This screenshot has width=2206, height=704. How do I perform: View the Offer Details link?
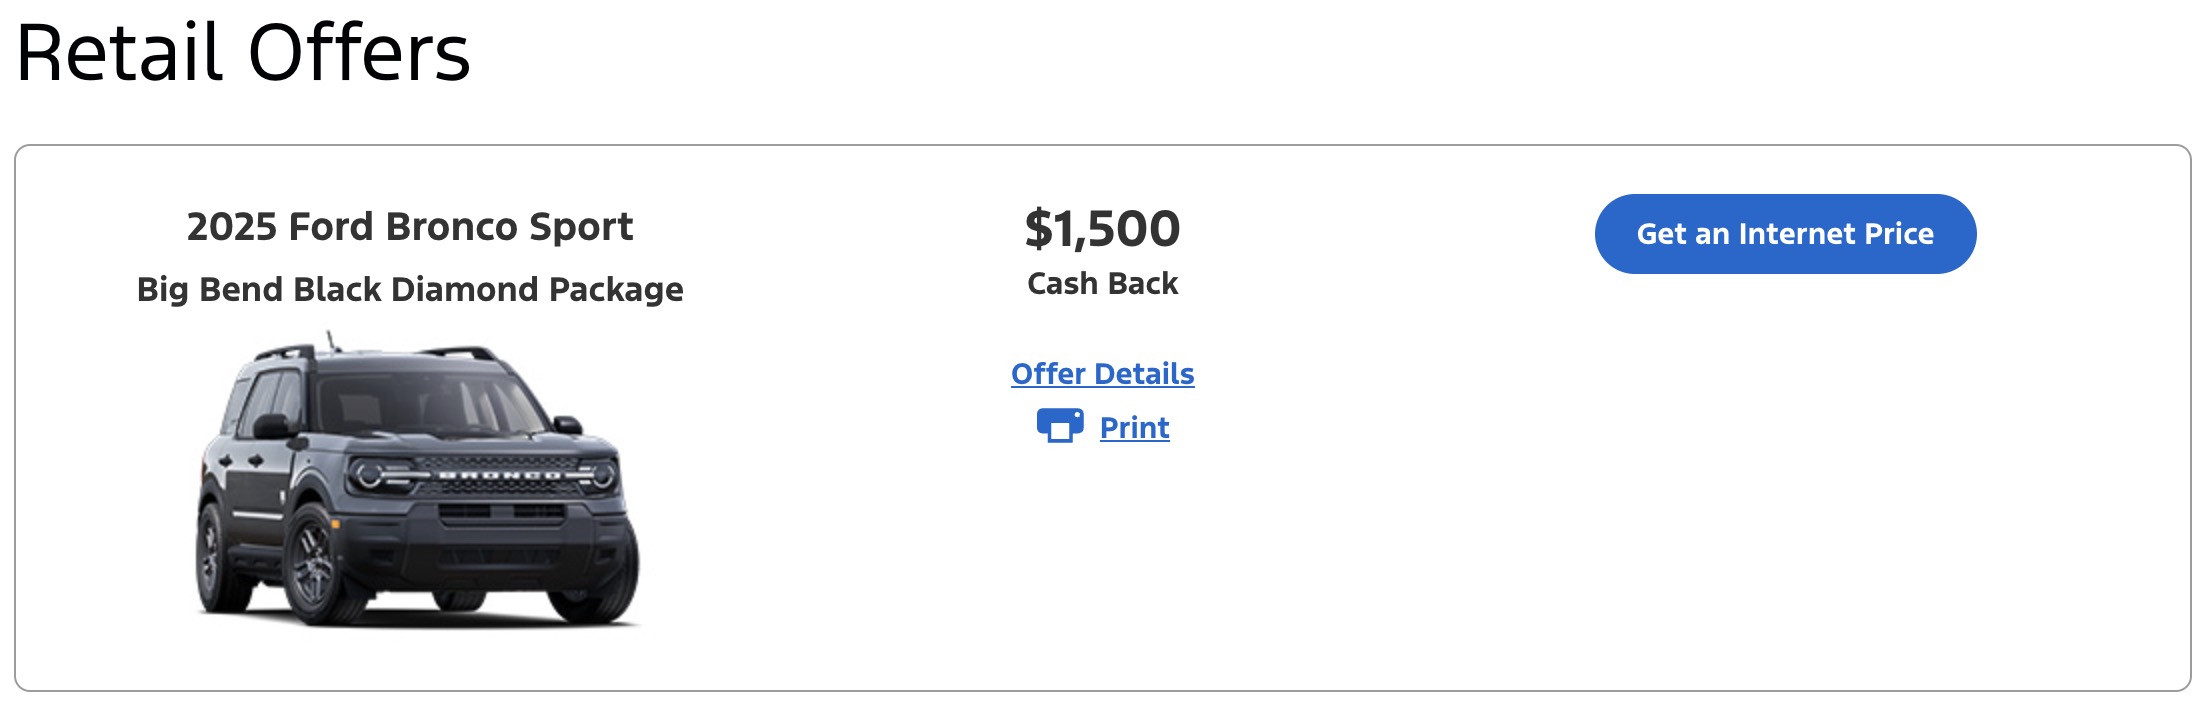[x=1102, y=374]
